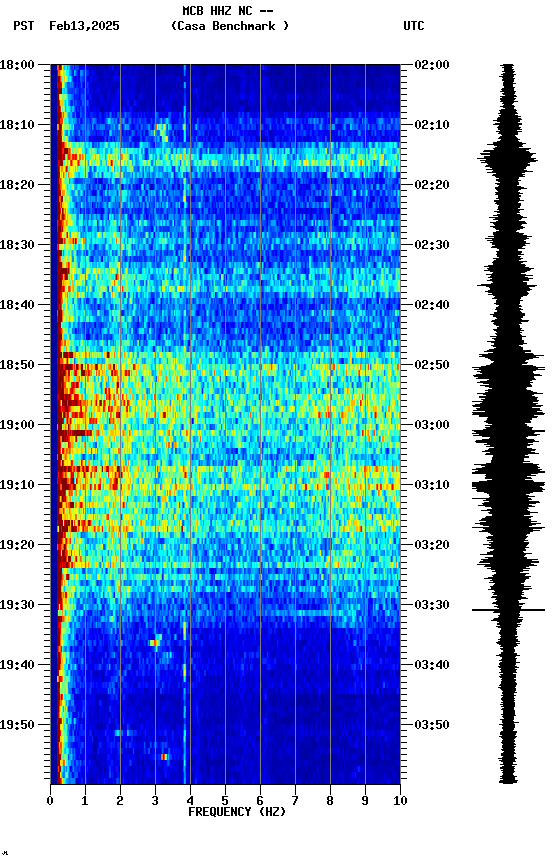Click the PST time label 19:10

click(x=17, y=485)
